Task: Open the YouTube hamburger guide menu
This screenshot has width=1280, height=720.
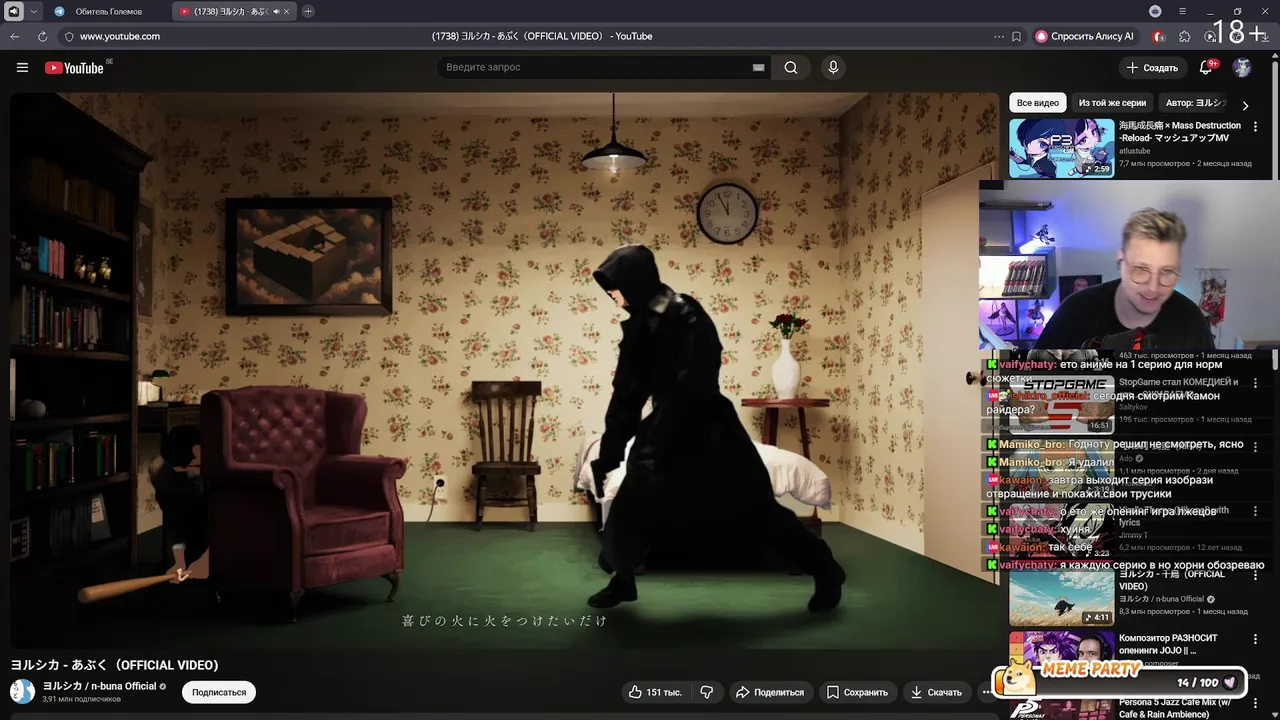Action: tap(22, 67)
